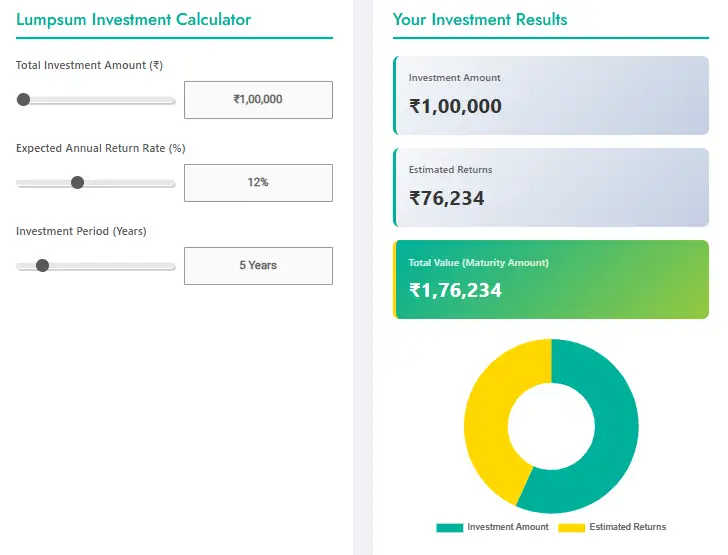Click the Annual Return Rate slider track right end
Image resolution: width=728 pixels, height=555 pixels.
coord(170,184)
